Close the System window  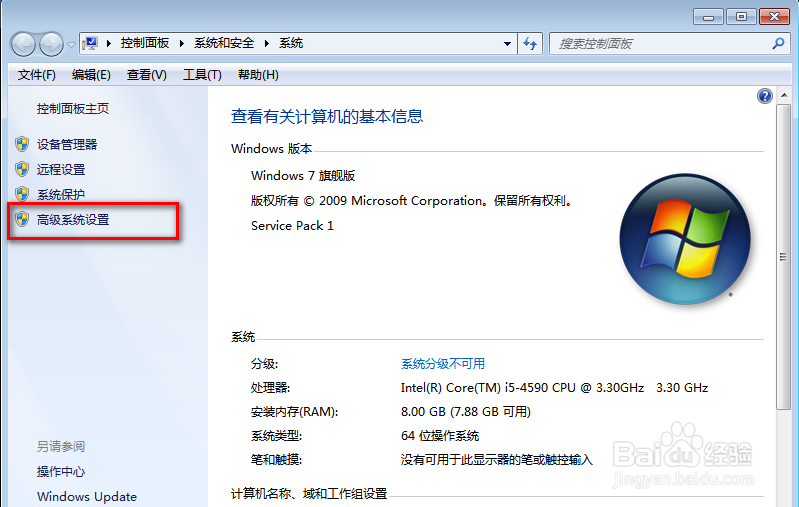point(775,17)
